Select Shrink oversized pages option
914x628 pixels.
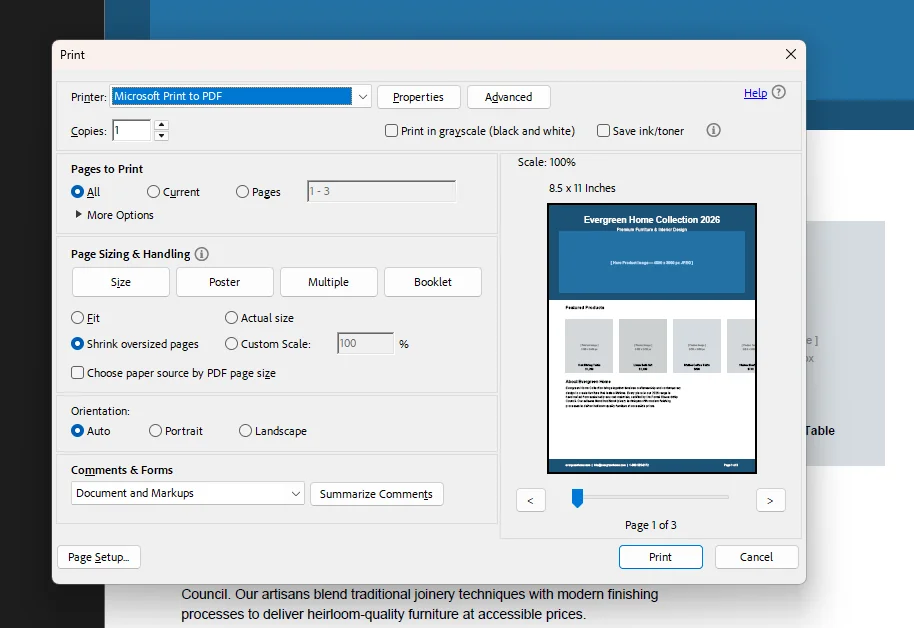[x=77, y=344]
